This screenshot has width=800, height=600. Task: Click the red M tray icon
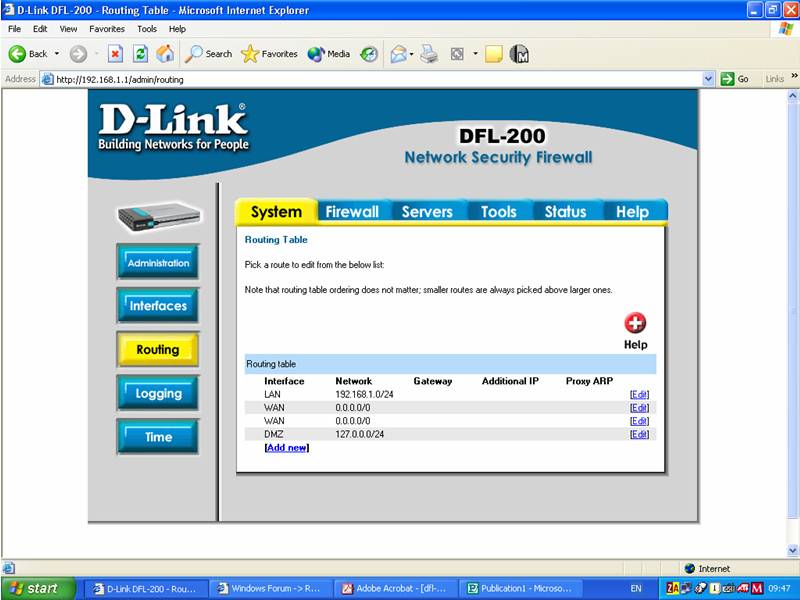pyautogui.click(x=757, y=588)
